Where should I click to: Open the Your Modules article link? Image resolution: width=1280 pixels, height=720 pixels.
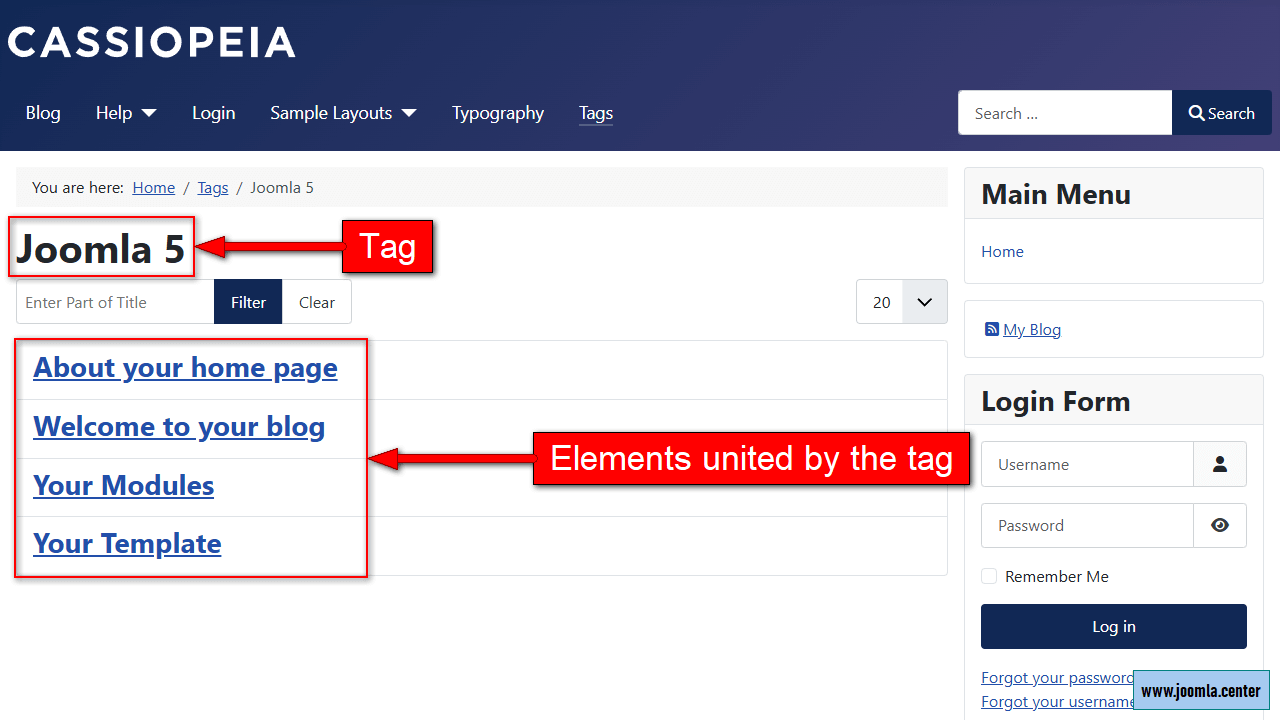[124, 485]
